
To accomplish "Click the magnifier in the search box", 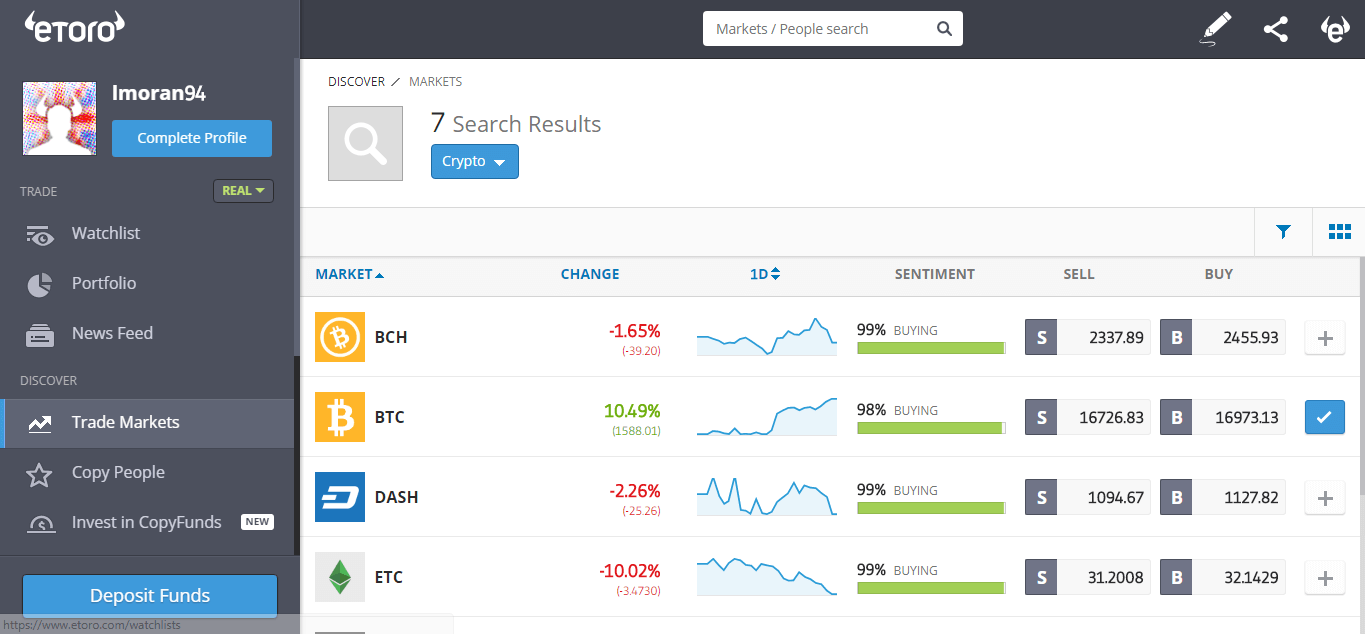I will (x=944, y=29).
